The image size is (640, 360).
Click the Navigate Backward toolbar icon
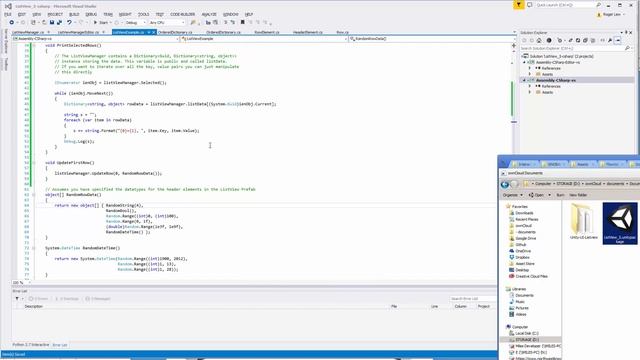tap(11, 22)
